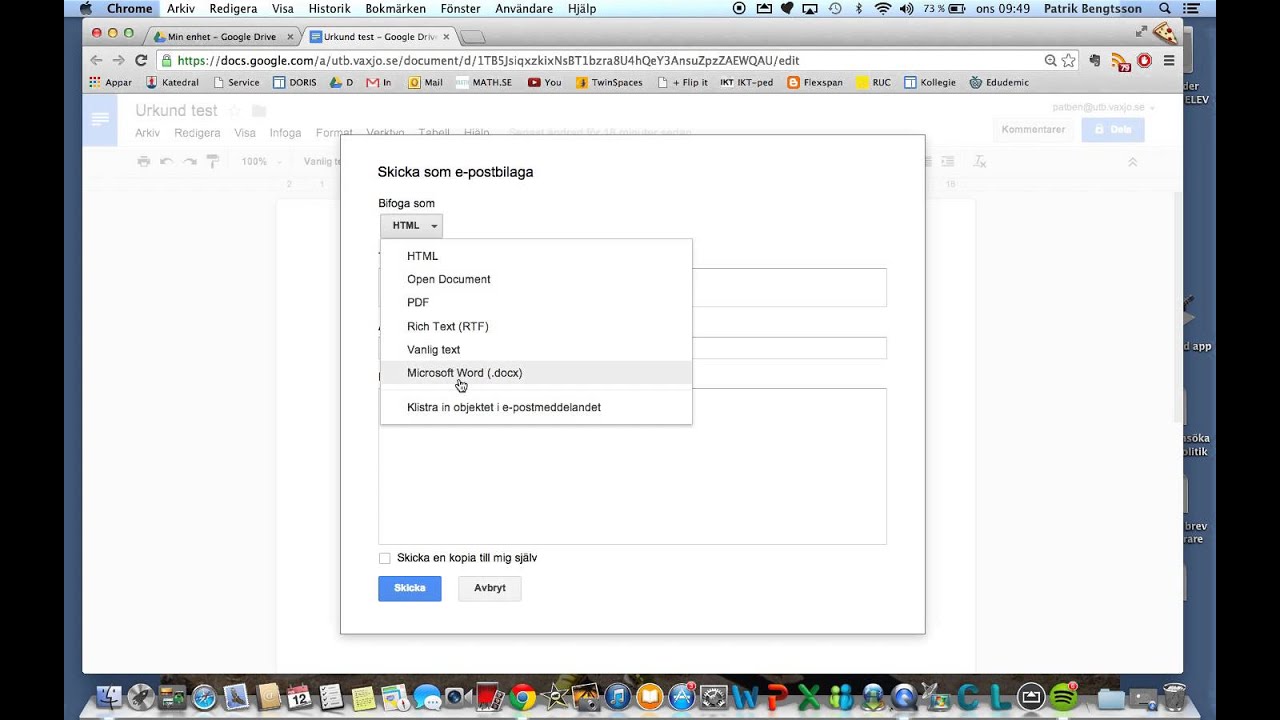Viewport: 1280px width, 720px height.
Task: Bookmark this page with the star icon
Action: tap(1068, 60)
